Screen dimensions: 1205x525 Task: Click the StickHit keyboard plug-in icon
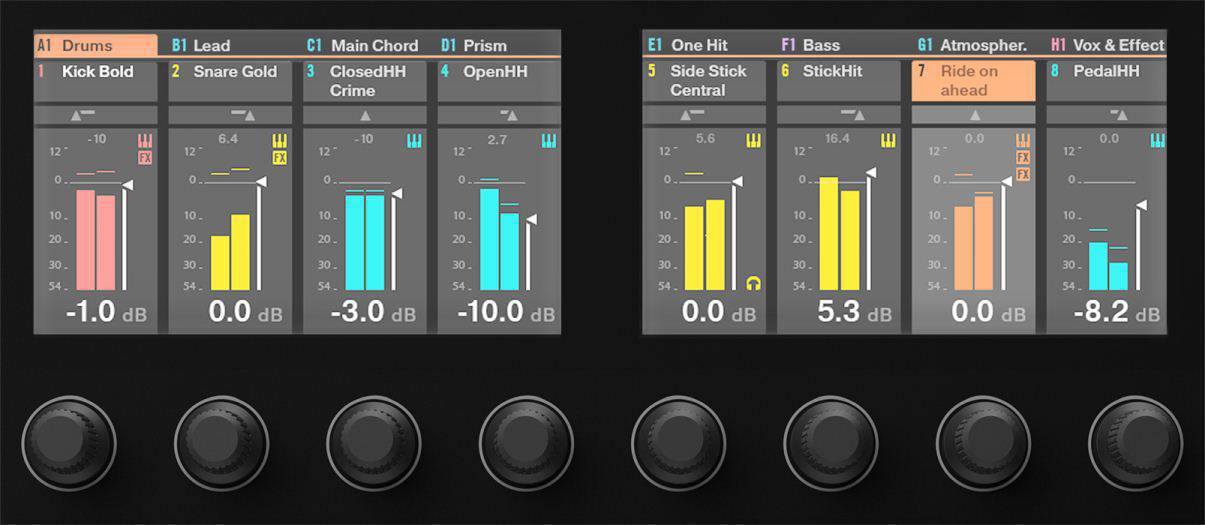click(x=888, y=141)
